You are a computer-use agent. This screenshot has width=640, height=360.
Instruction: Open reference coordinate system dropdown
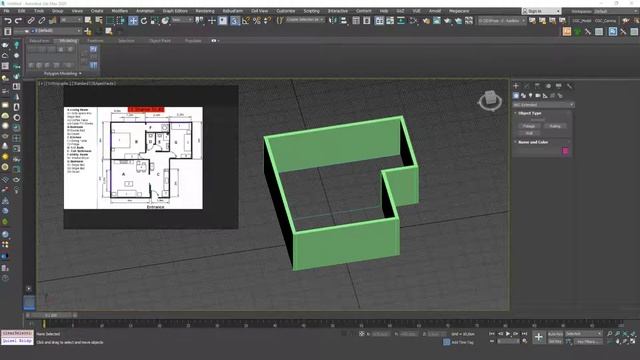(x=182, y=20)
